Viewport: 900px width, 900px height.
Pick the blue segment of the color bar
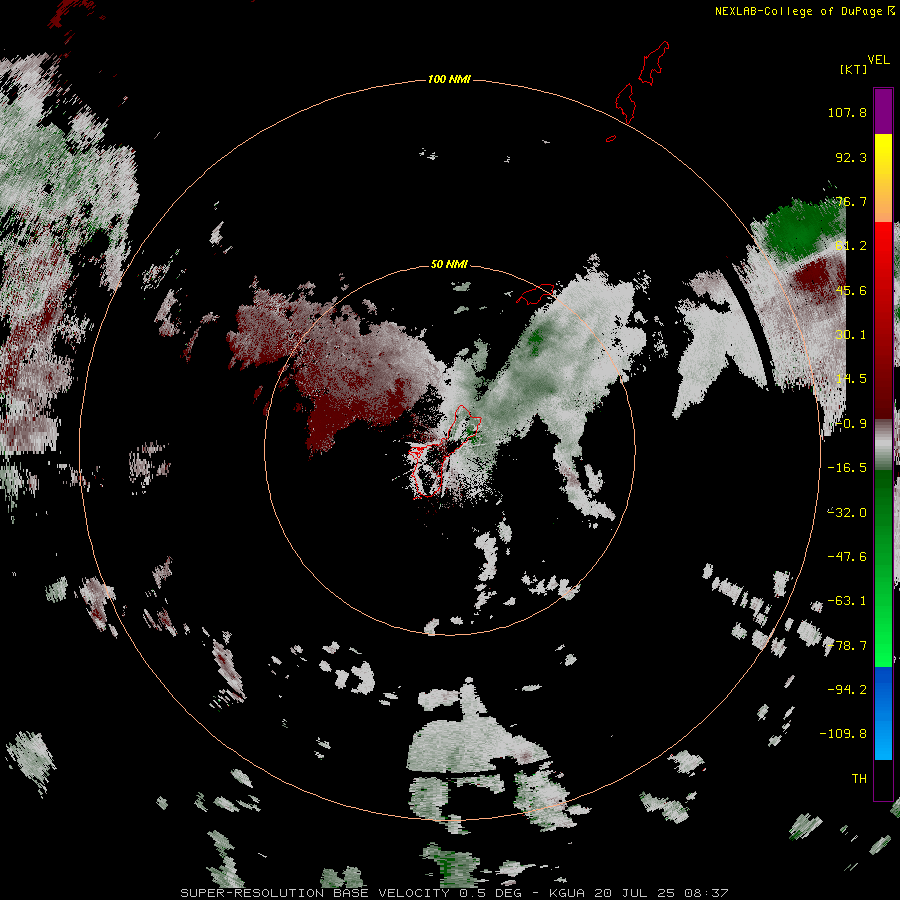pos(883,713)
